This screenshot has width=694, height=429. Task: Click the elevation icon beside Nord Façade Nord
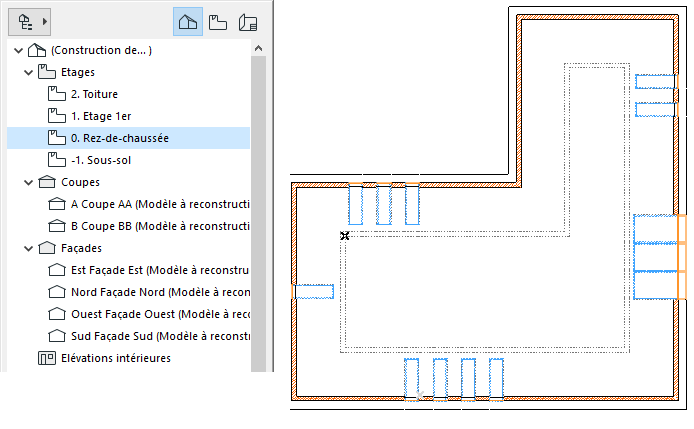click(57, 292)
